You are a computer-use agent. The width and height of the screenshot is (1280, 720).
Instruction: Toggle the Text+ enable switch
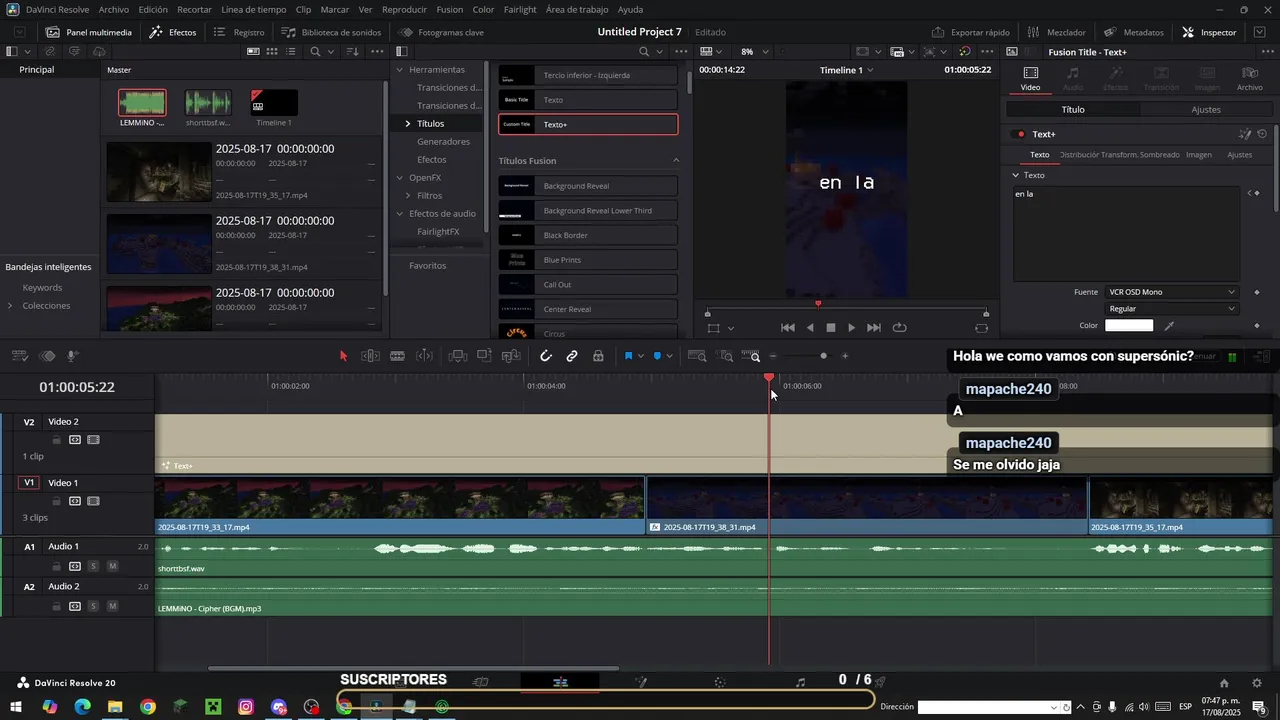pos(1020,134)
